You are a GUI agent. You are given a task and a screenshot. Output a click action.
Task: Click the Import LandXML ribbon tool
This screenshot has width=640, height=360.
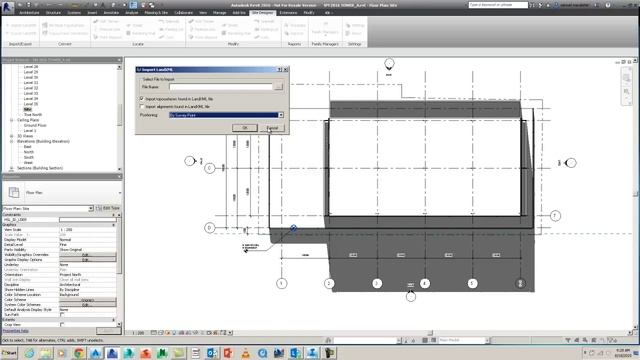point(21,25)
